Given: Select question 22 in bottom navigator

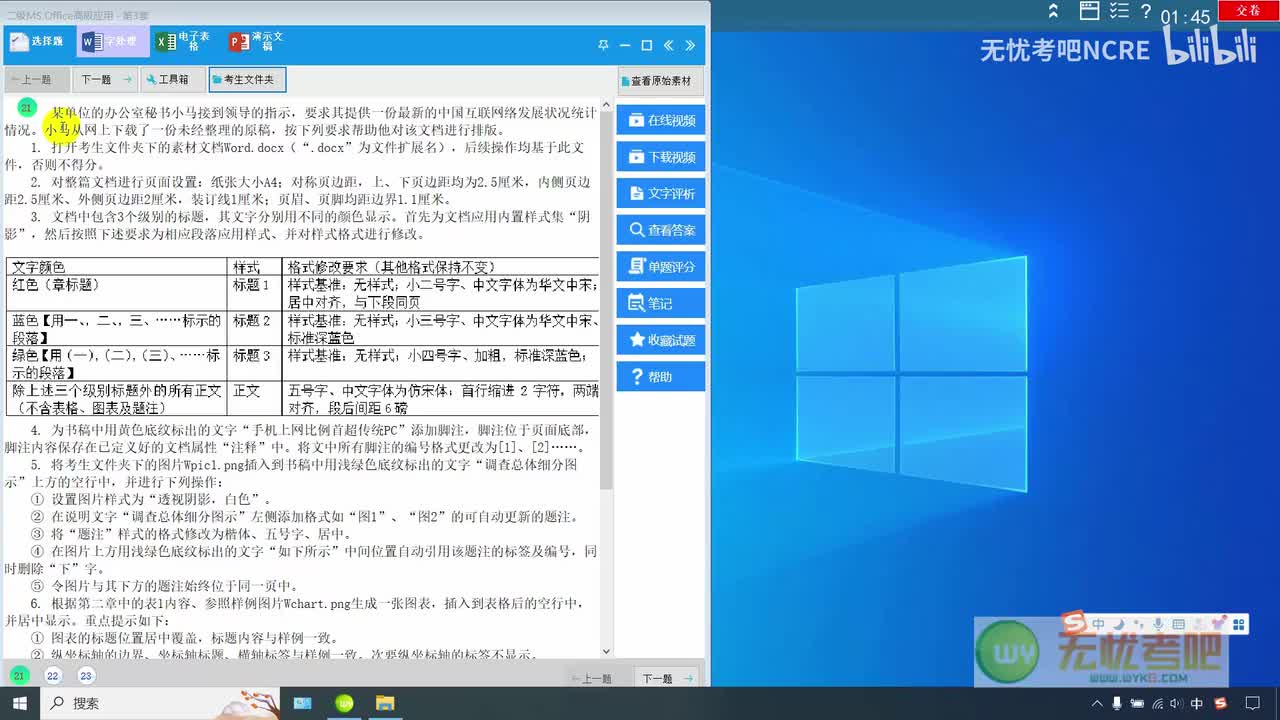Looking at the screenshot, I should coord(53,676).
